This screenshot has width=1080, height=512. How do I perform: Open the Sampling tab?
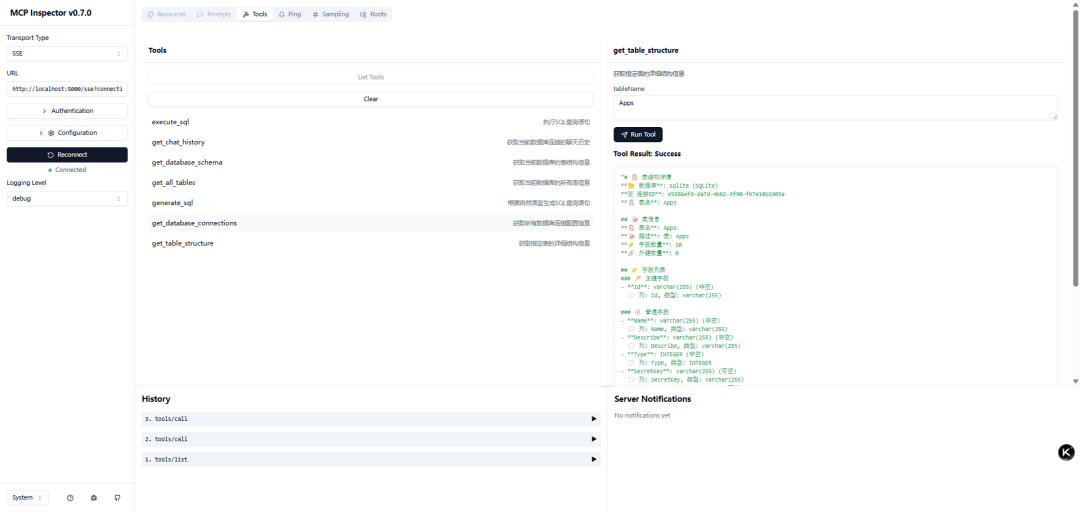331,14
